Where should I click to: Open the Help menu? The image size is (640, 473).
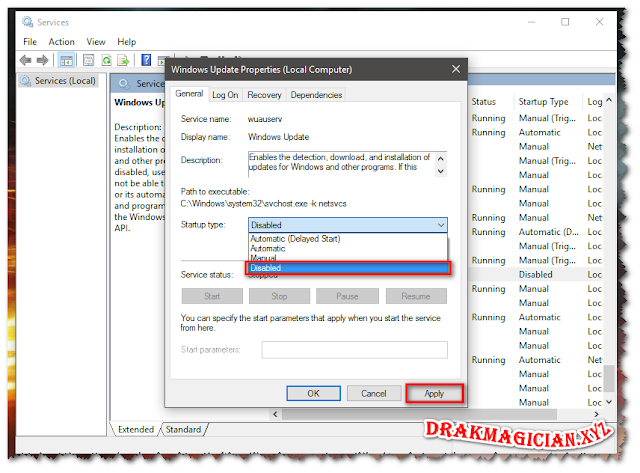[x=127, y=42]
